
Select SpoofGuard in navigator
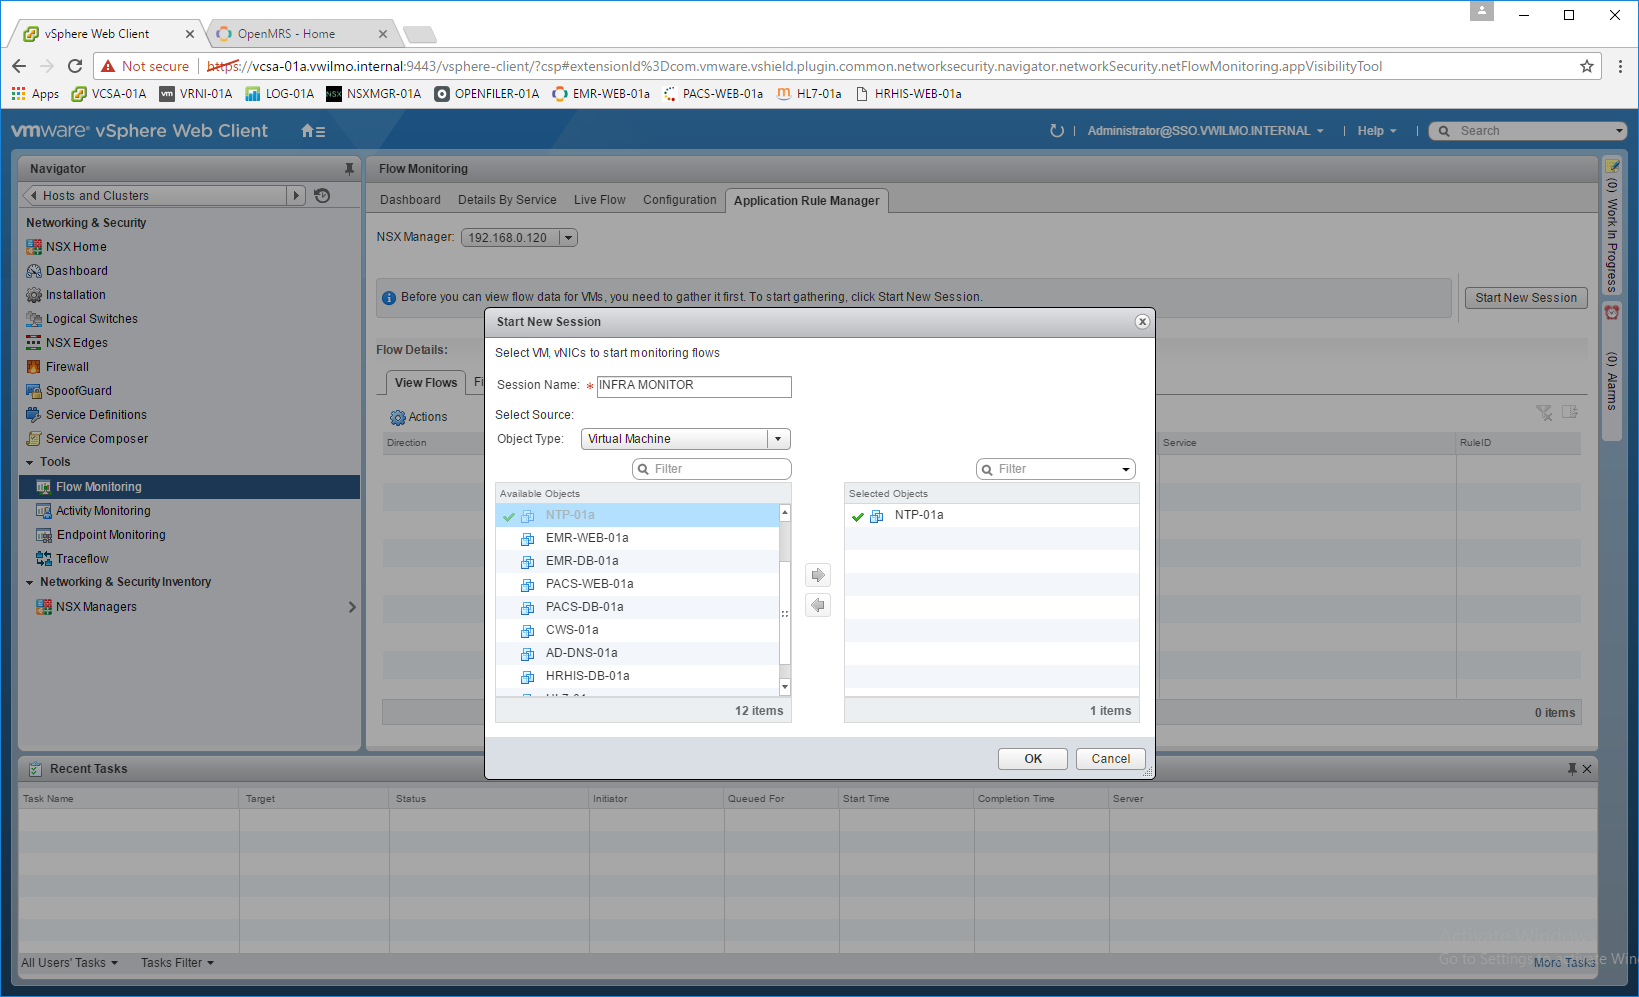coord(79,391)
